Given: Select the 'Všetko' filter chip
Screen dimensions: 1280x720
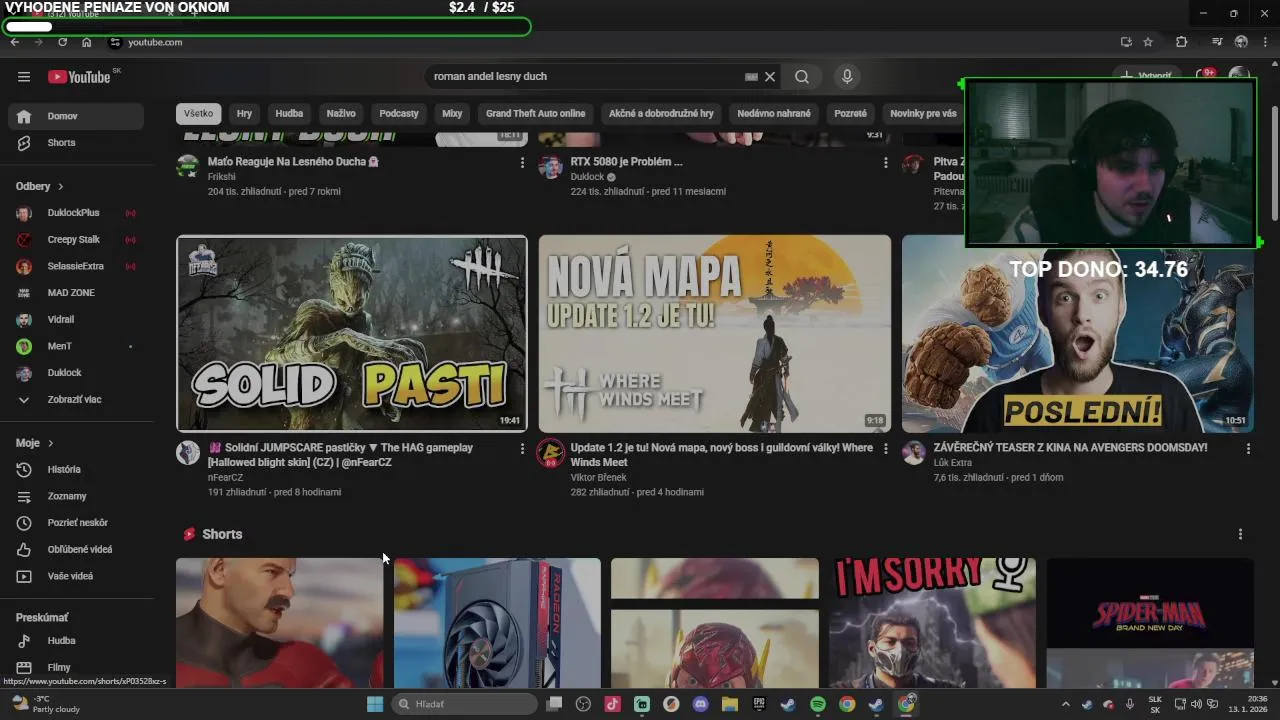Looking at the screenshot, I should (x=198, y=113).
